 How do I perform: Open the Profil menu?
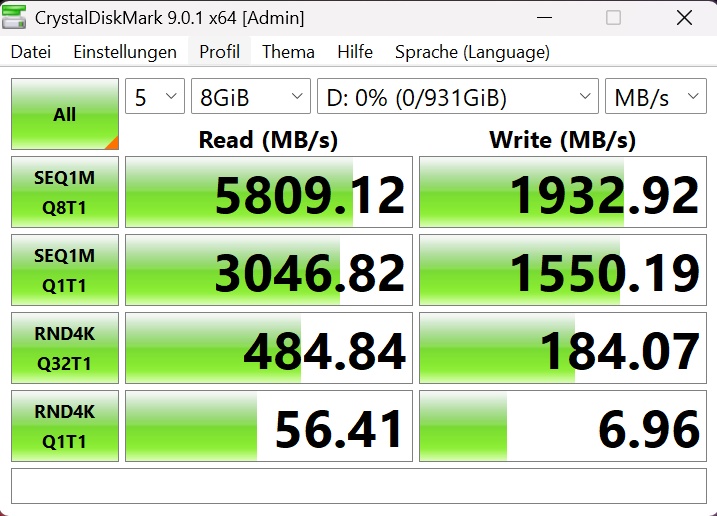click(x=219, y=52)
